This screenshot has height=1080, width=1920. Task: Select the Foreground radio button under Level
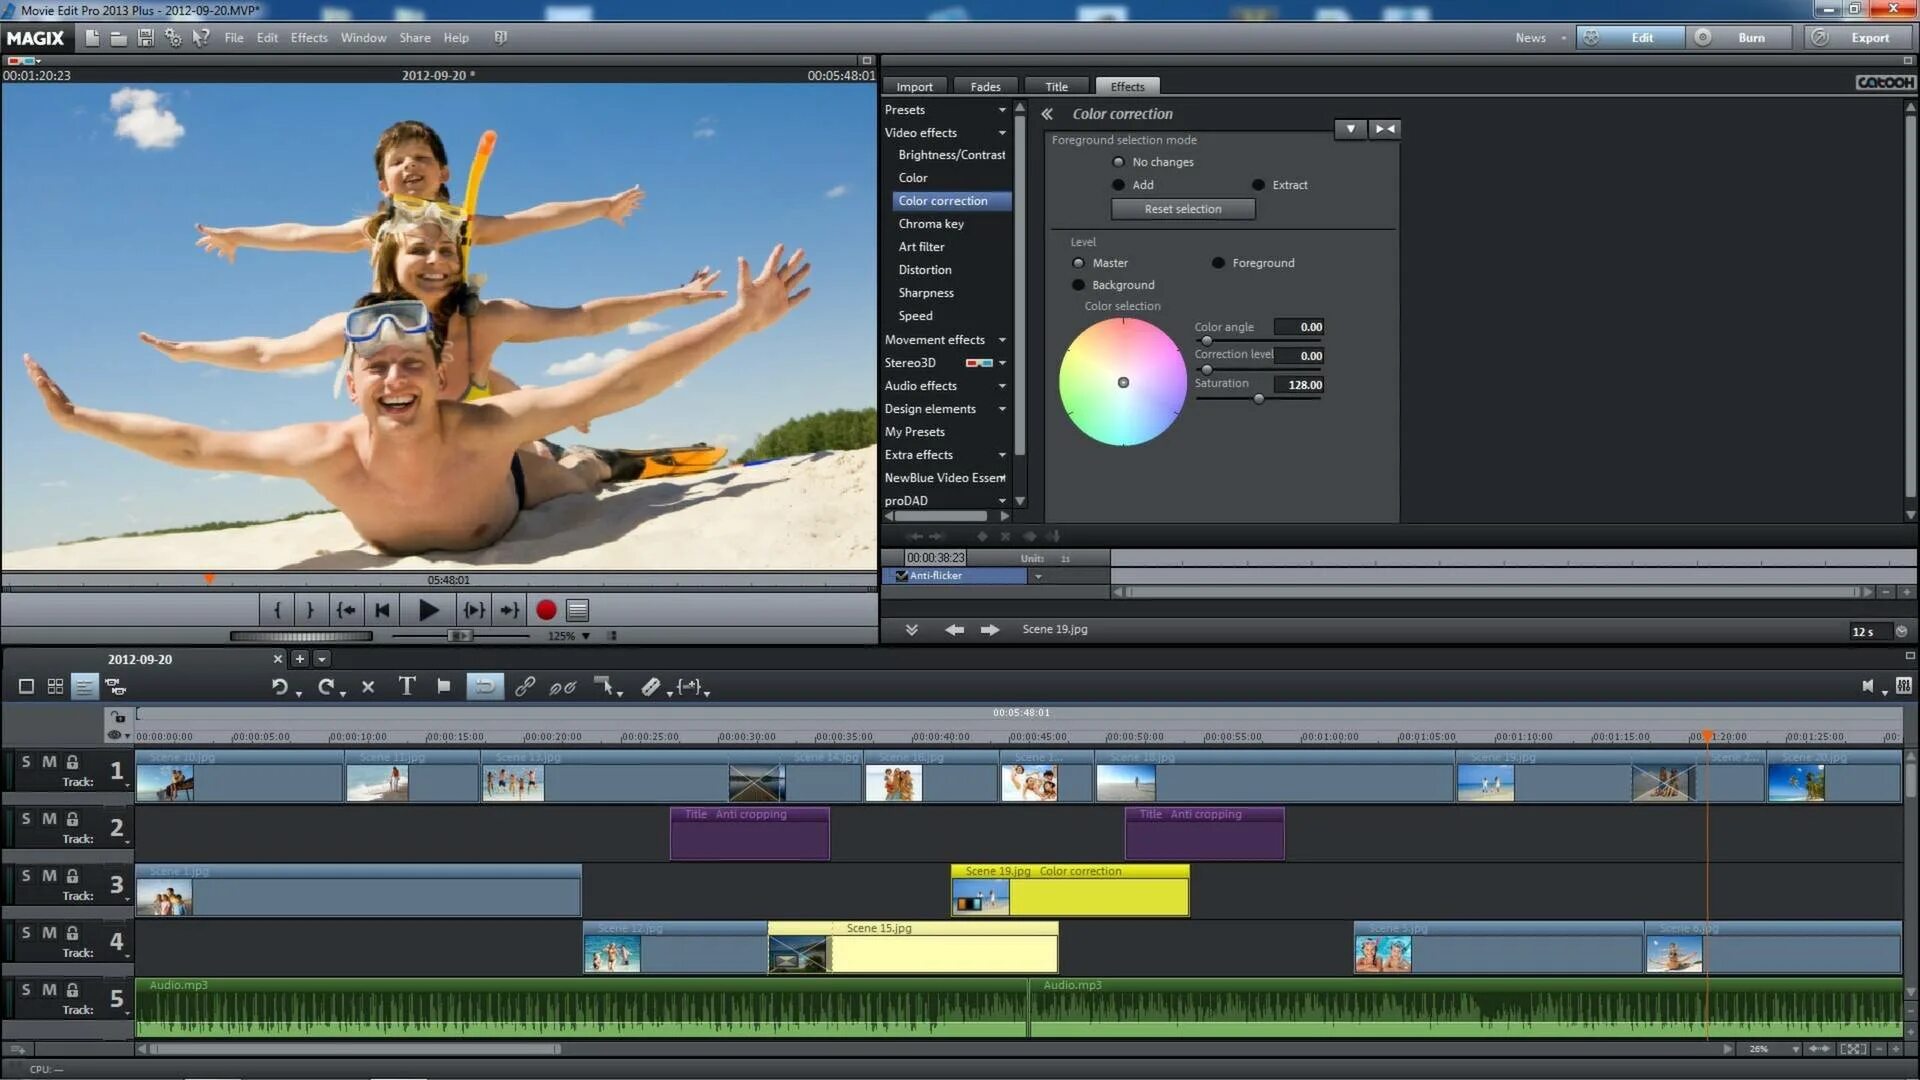point(1217,262)
